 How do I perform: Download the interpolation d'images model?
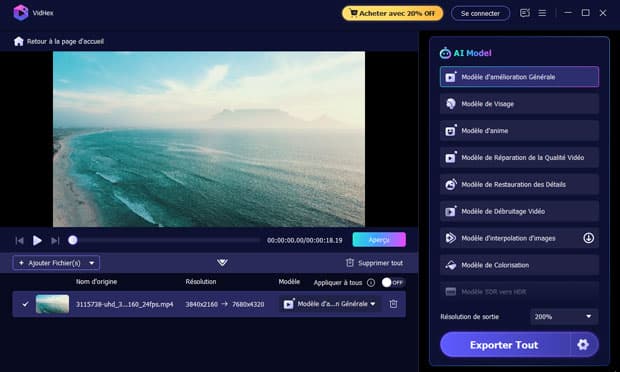[588, 238]
